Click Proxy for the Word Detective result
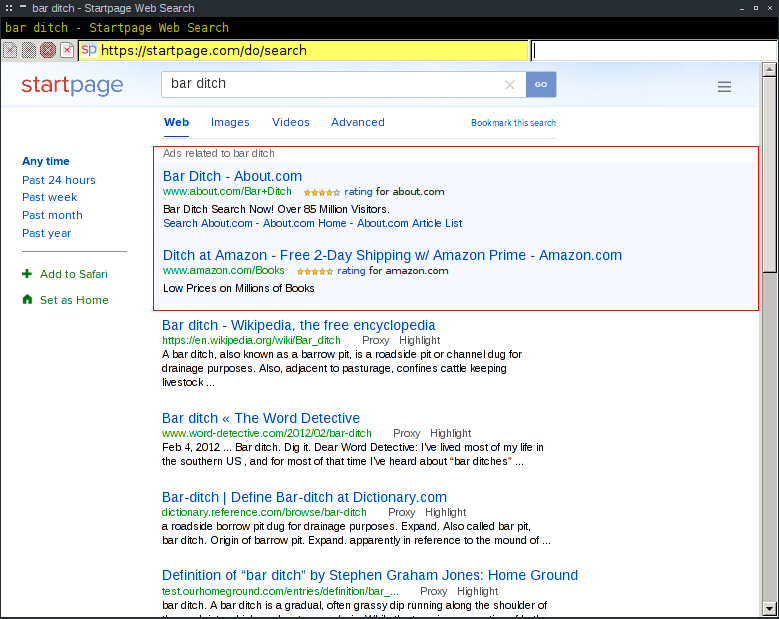Image resolution: width=779 pixels, height=619 pixels. click(406, 433)
